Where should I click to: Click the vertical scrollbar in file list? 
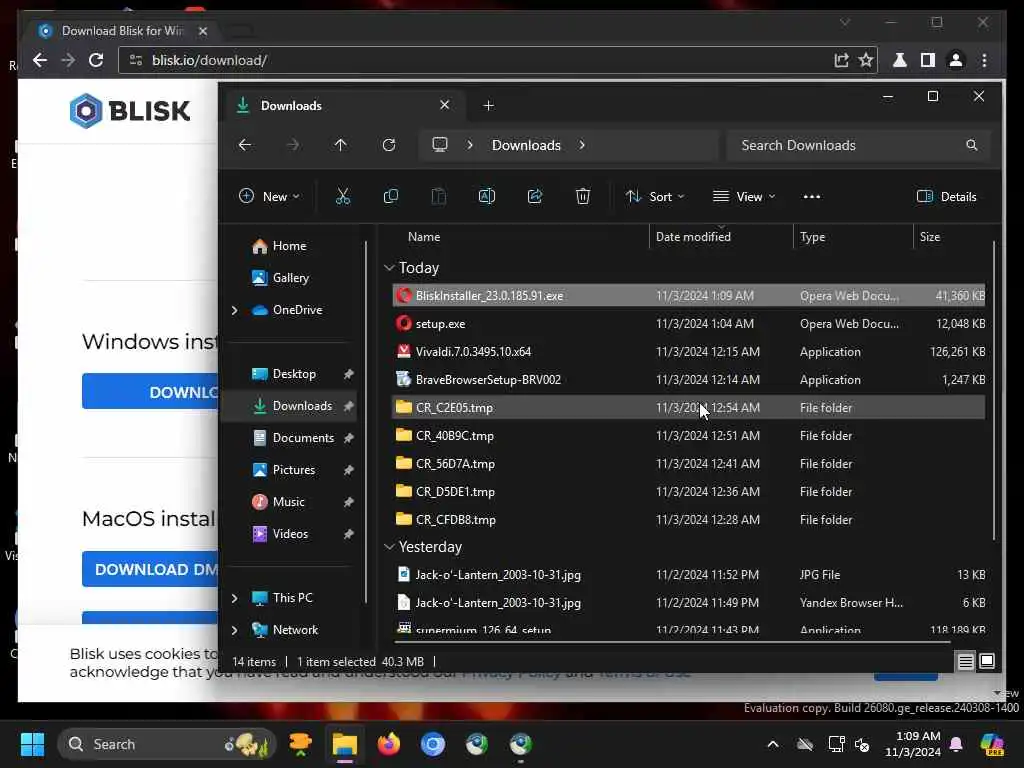point(994,391)
